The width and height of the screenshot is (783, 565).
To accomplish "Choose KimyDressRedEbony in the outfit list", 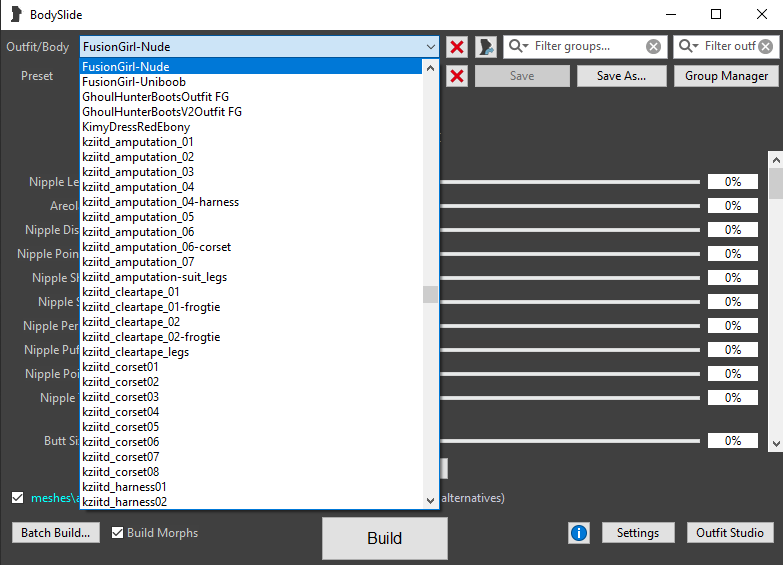I will coord(136,127).
